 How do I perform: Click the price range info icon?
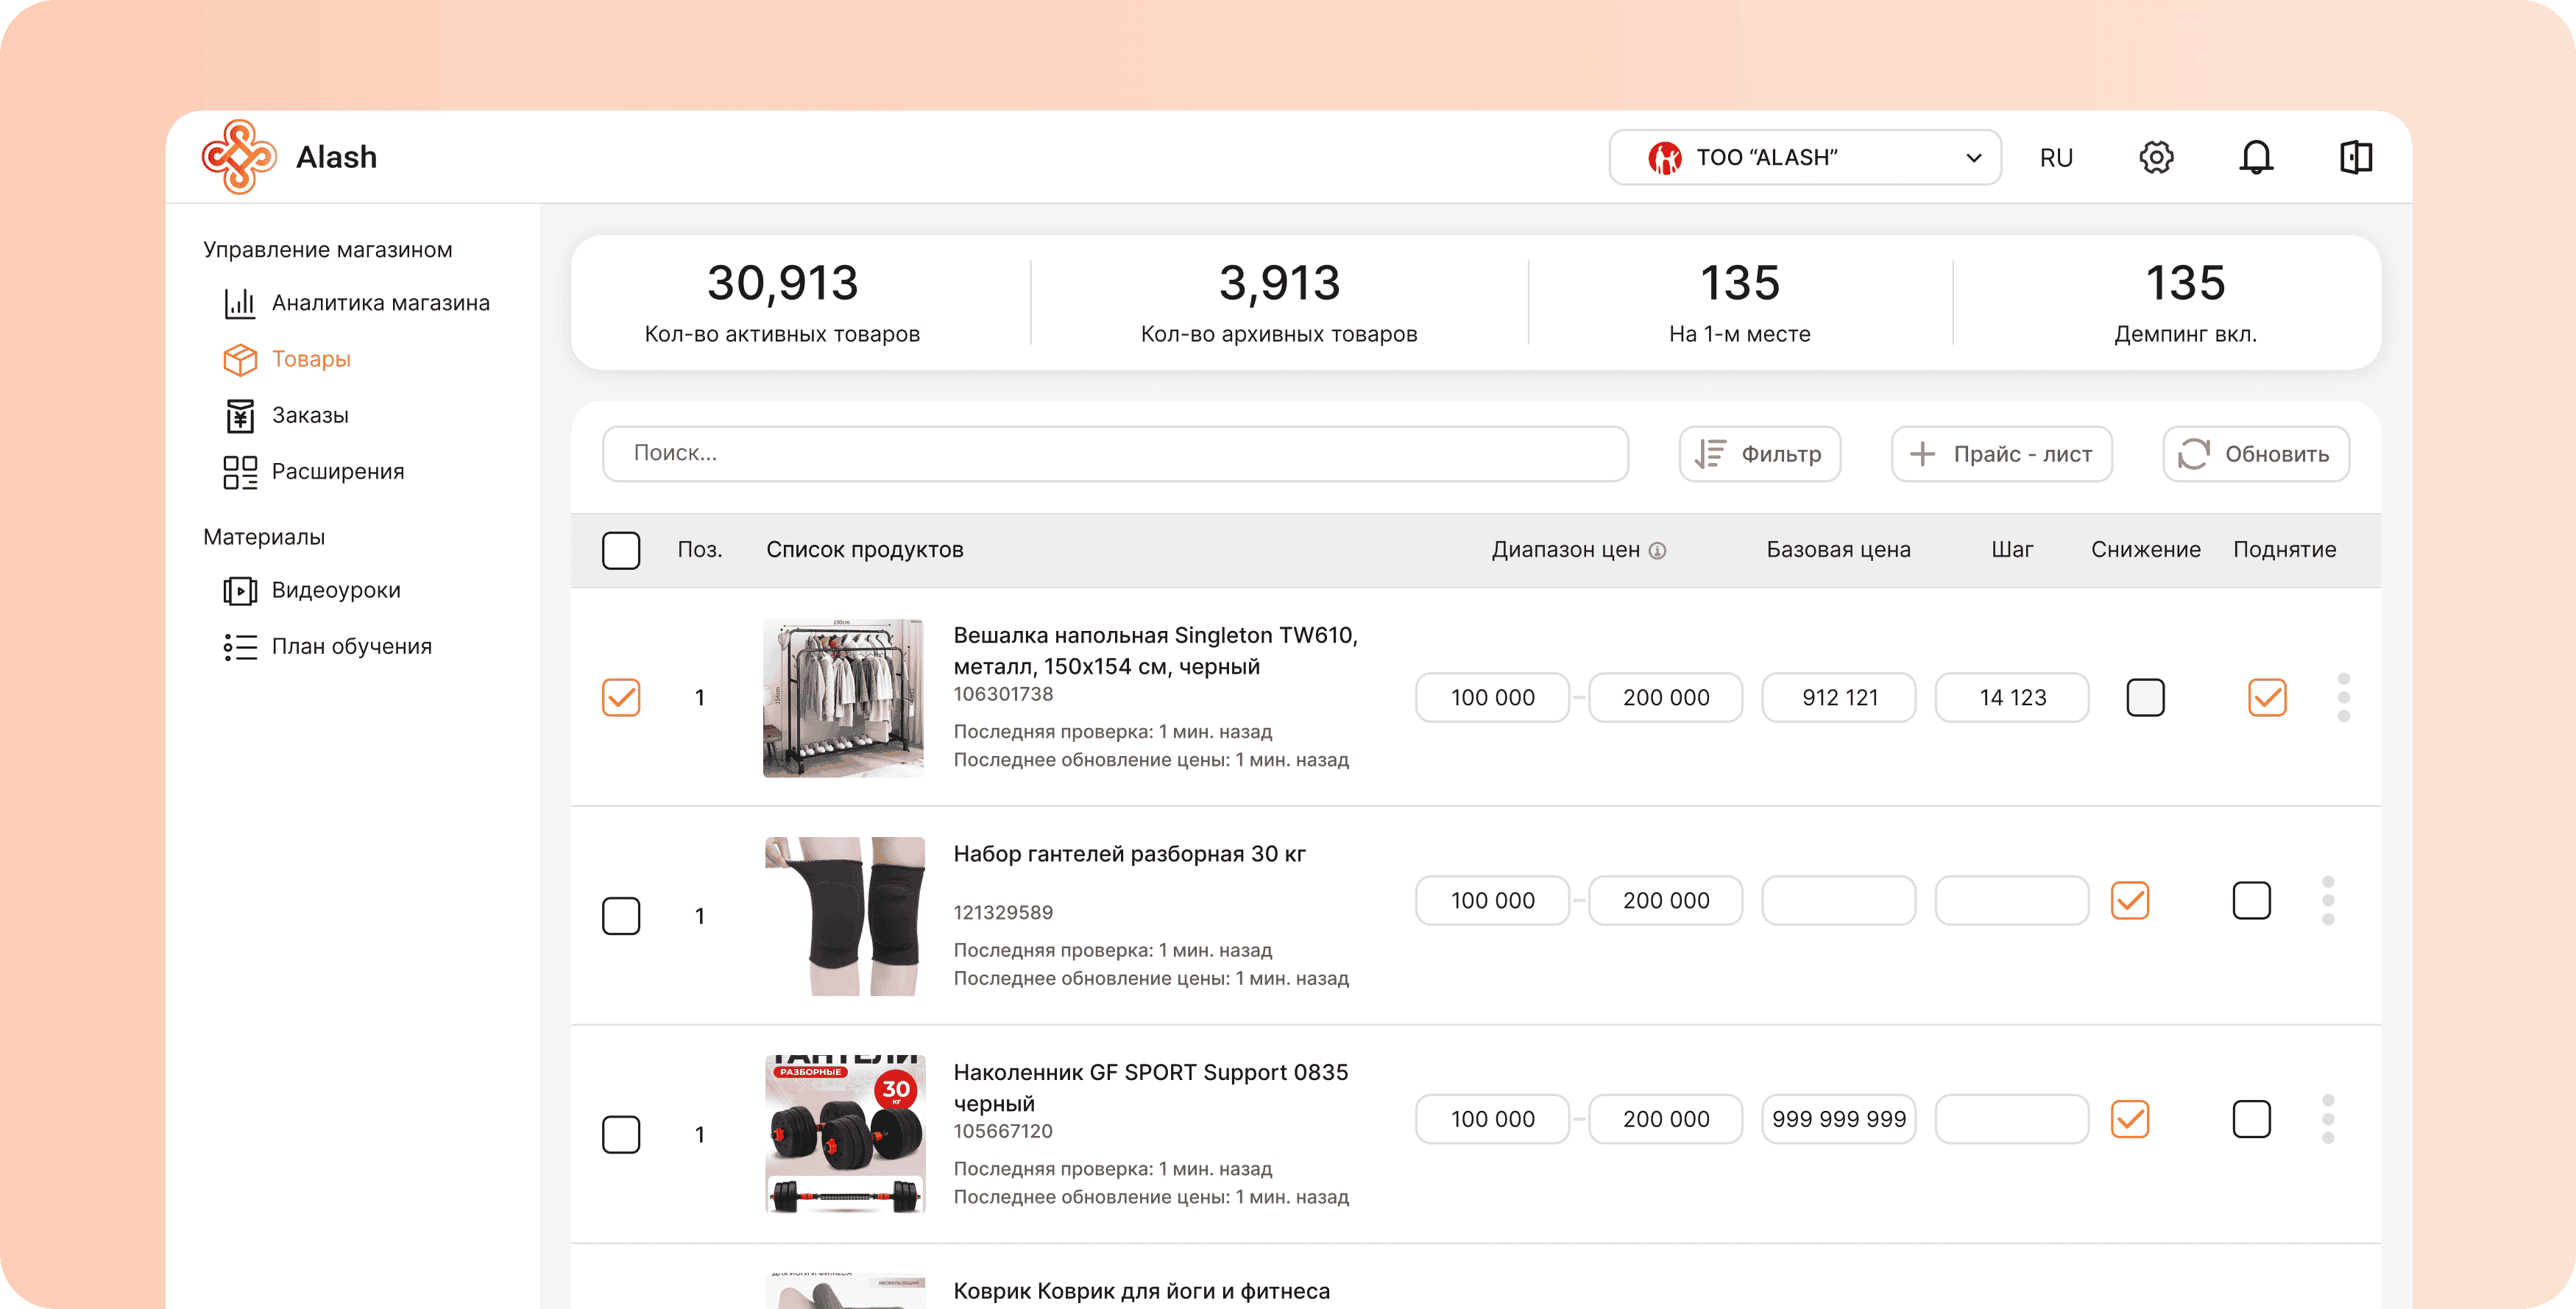pos(1657,551)
